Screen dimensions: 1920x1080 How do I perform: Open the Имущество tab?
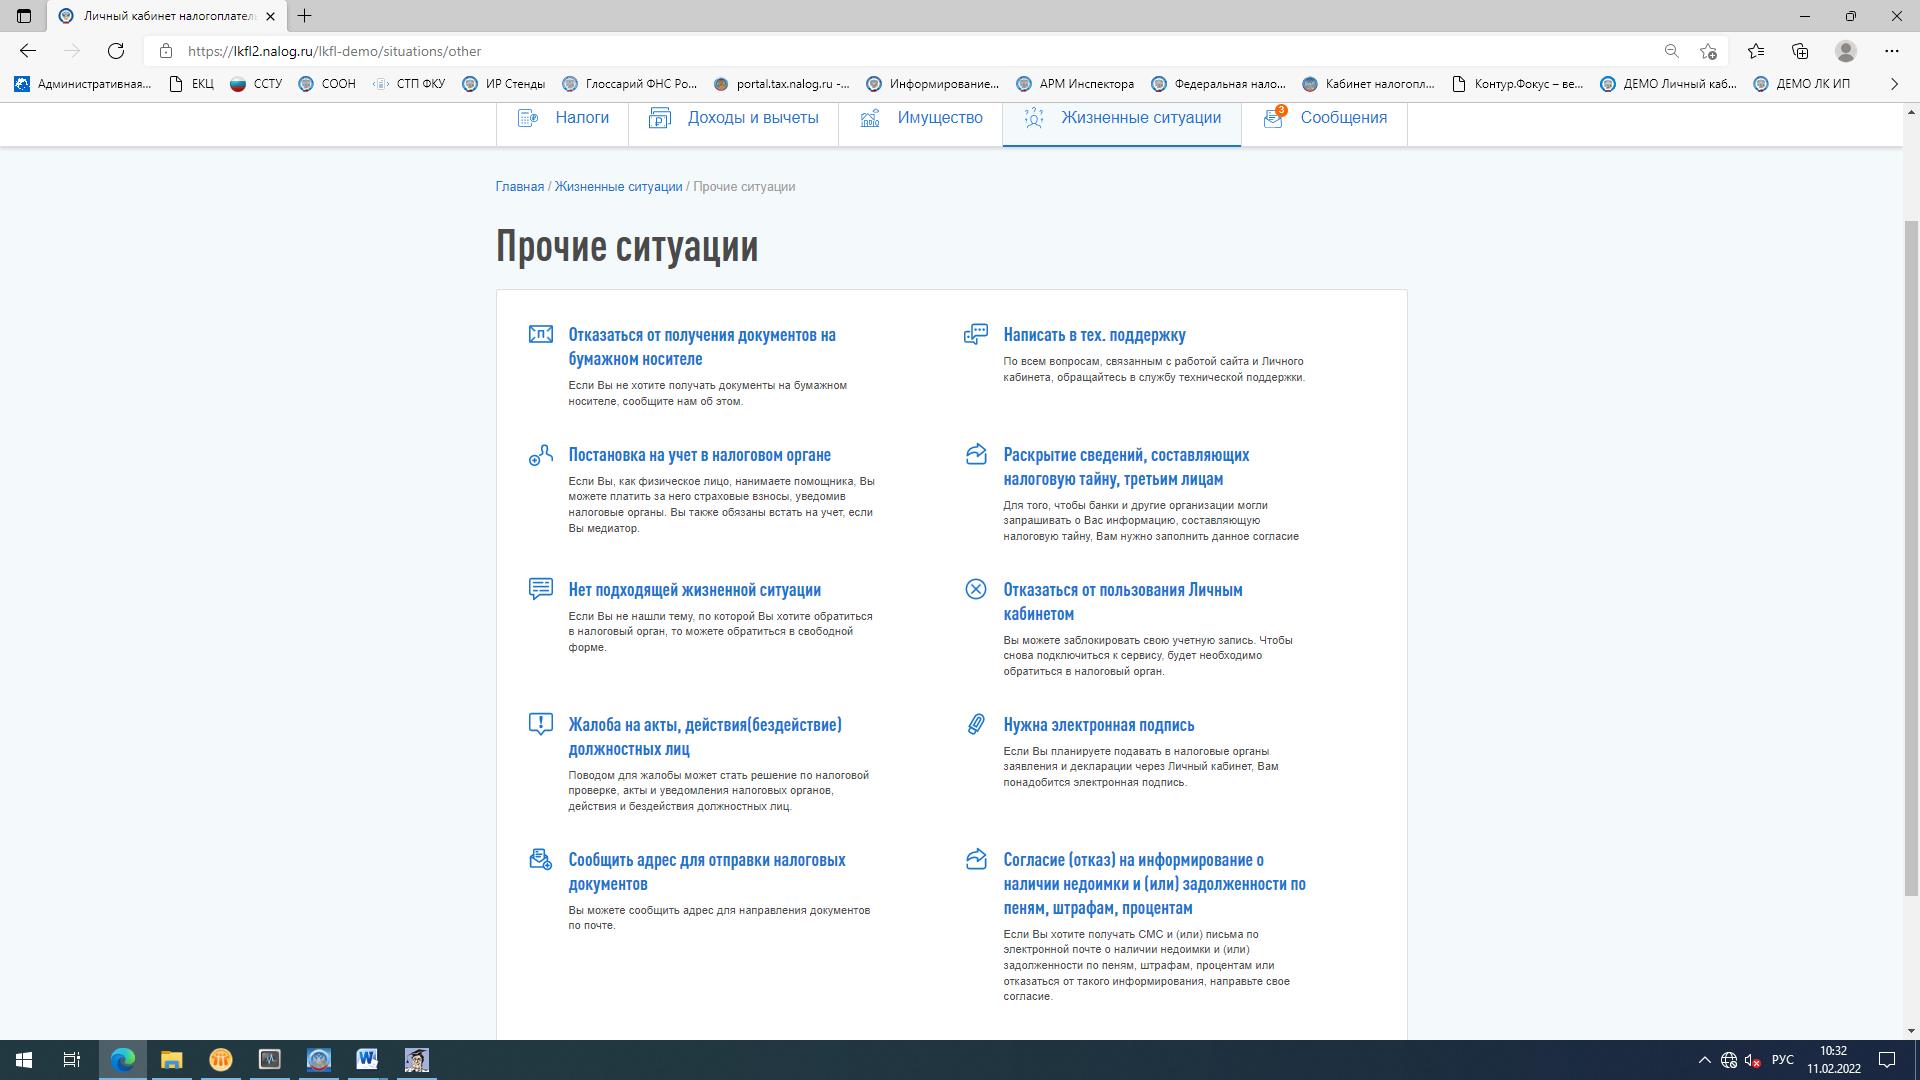[x=920, y=118]
